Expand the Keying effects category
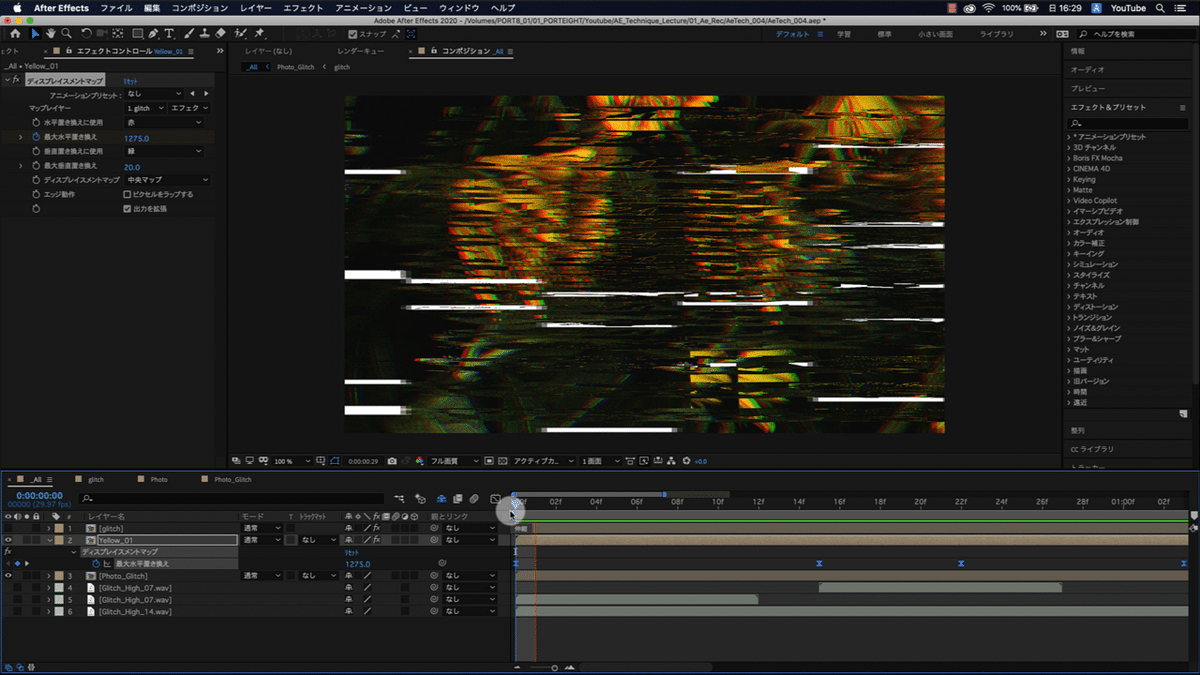The image size is (1200, 675). click(x=1083, y=179)
